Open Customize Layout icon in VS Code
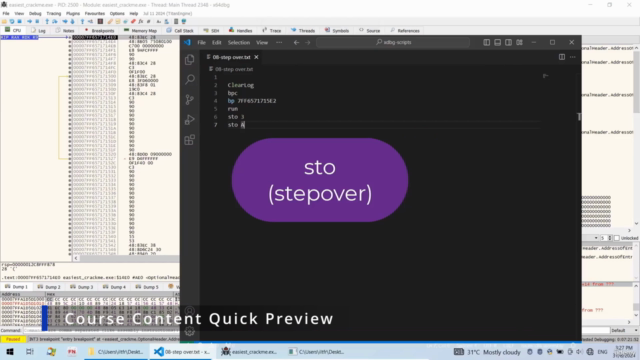 pyautogui.click(x=519, y=42)
